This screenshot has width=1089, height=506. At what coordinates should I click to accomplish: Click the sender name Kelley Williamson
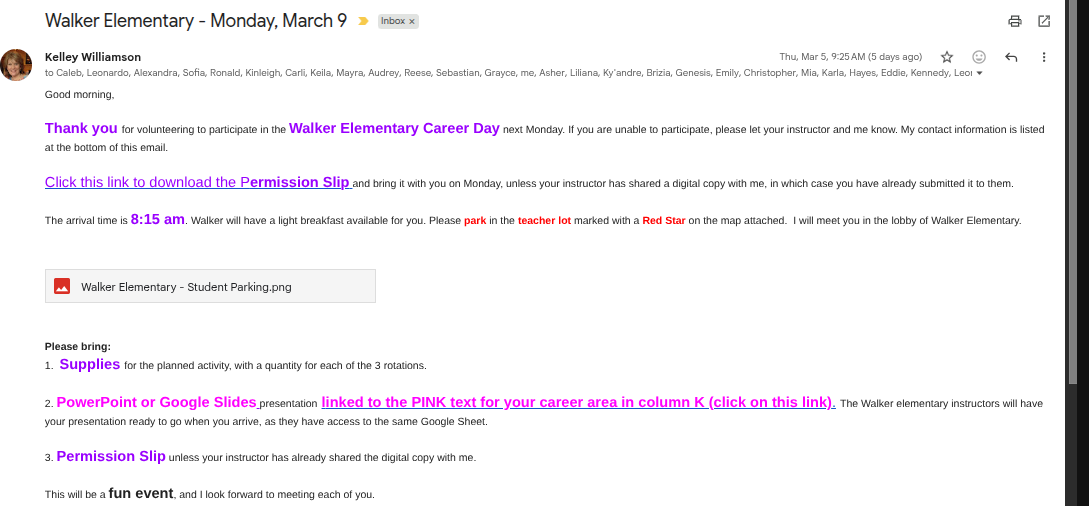(x=93, y=57)
